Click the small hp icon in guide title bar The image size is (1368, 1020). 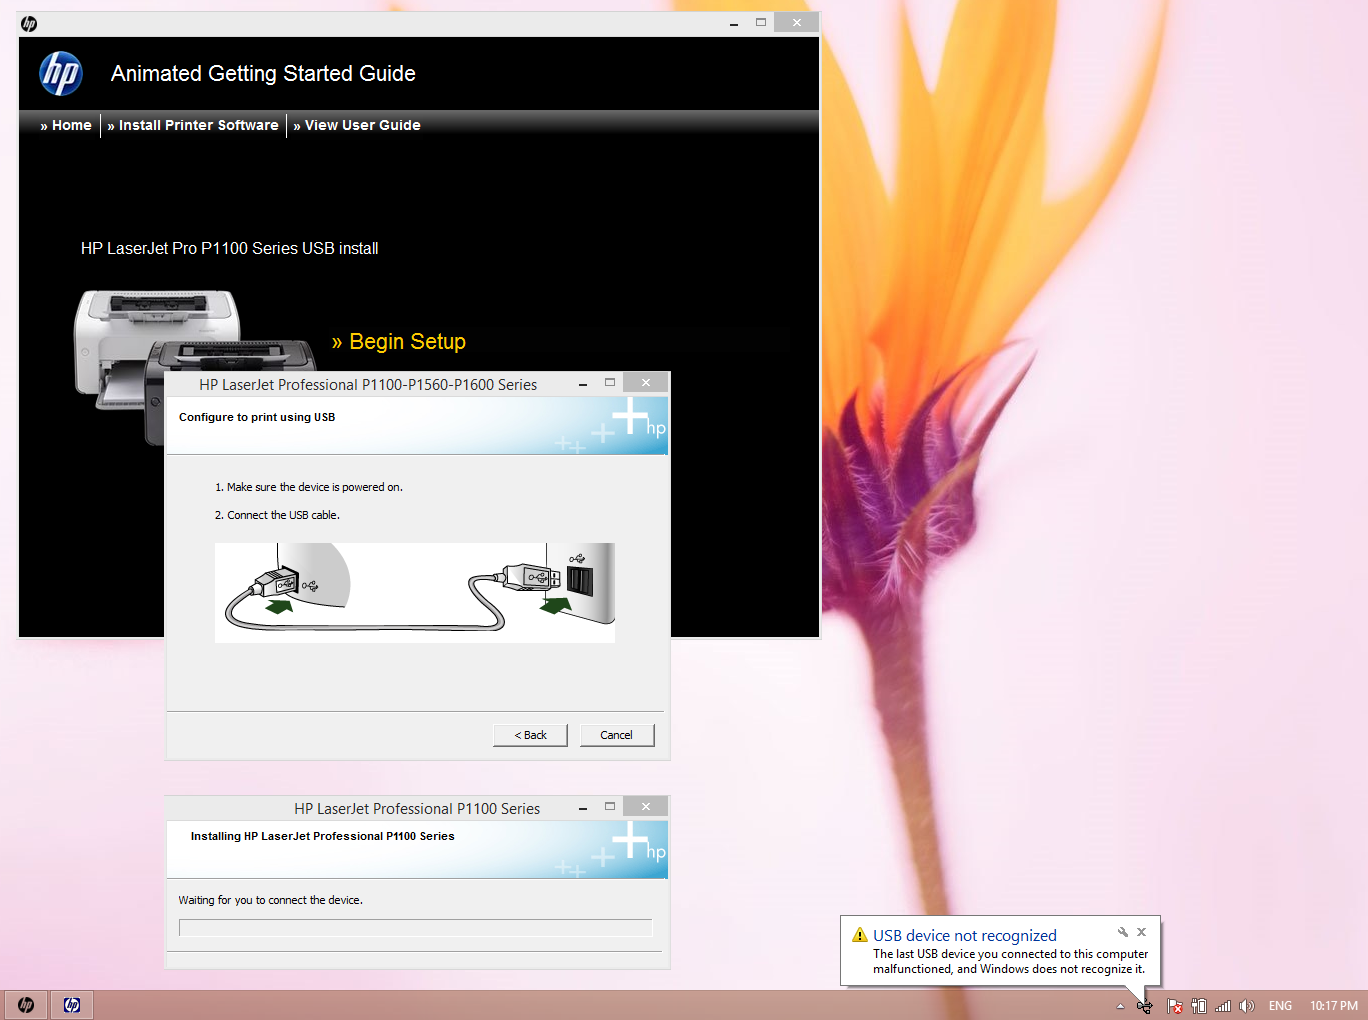[x=29, y=23]
